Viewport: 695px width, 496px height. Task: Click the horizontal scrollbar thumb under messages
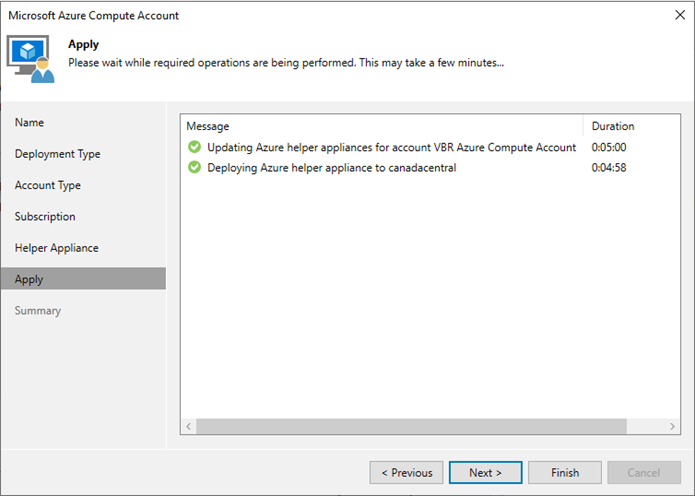[x=411, y=426]
